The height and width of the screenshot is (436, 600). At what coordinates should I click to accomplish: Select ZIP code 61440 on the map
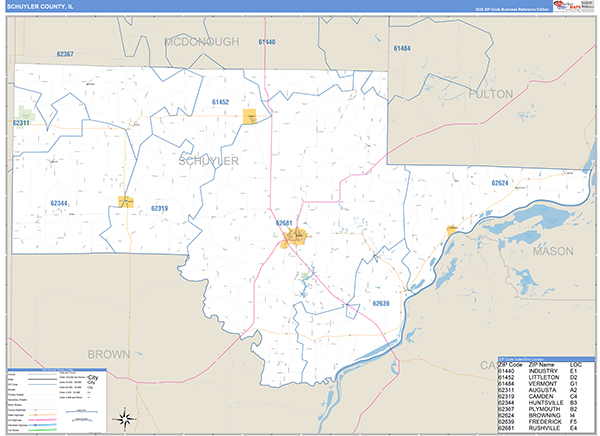(x=267, y=42)
